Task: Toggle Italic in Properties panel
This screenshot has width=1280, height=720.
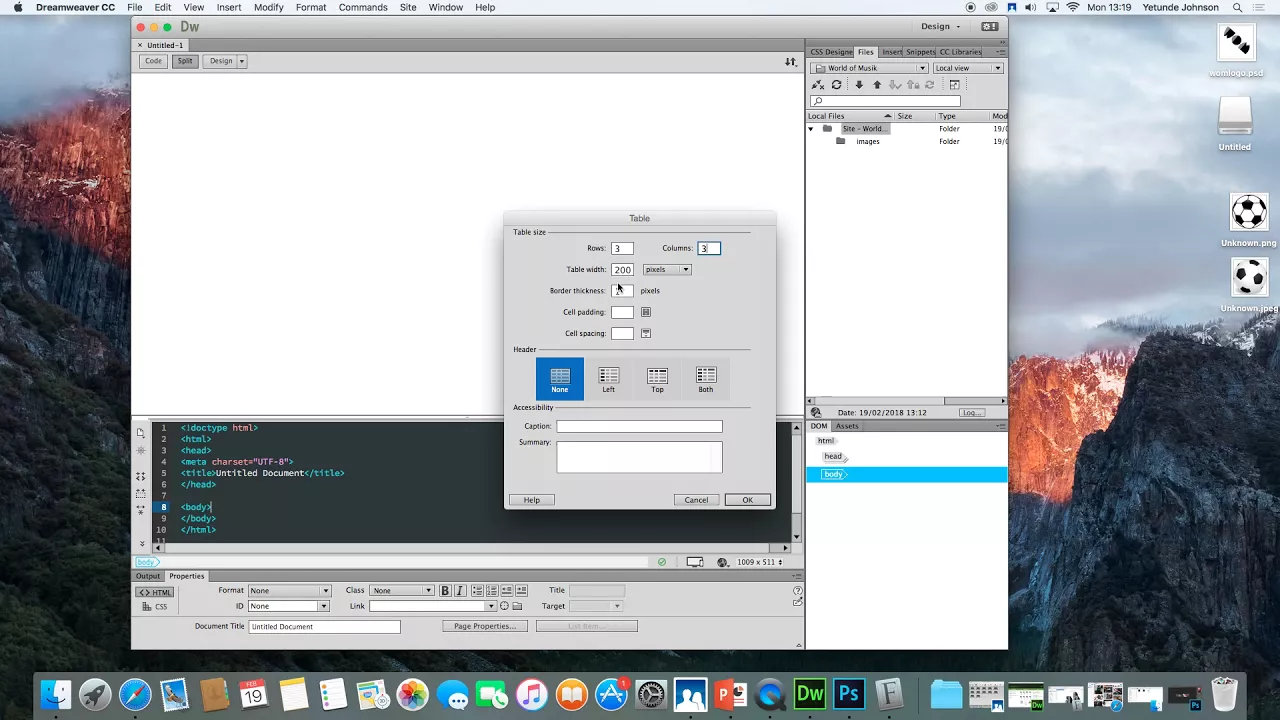Action: tap(459, 591)
